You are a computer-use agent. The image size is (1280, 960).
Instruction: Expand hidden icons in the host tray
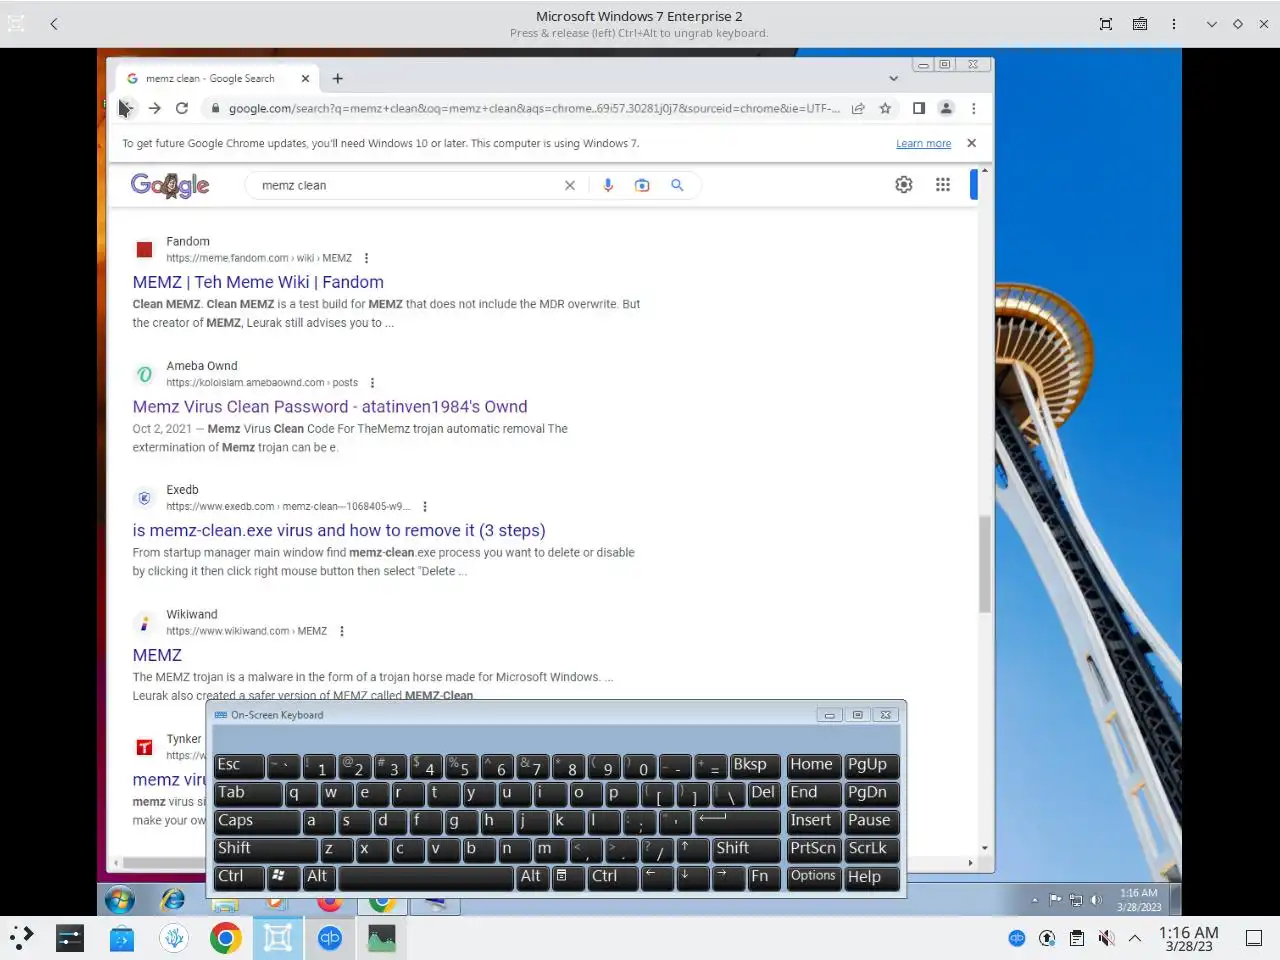pyautogui.click(x=1135, y=938)
